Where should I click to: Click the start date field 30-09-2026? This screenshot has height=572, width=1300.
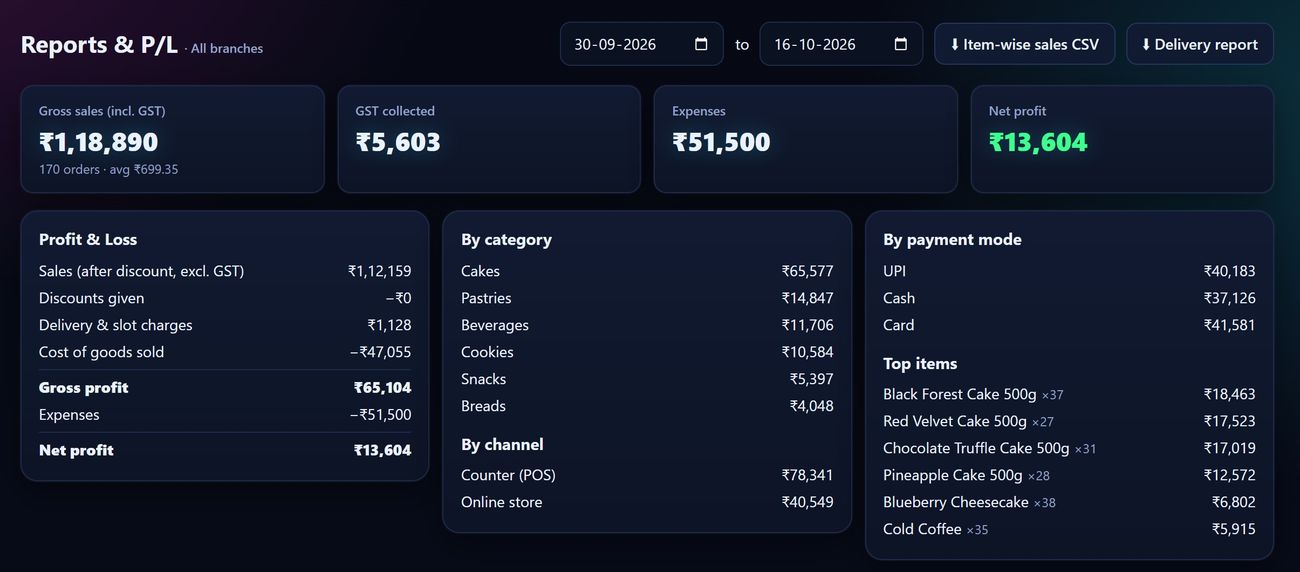coord(642,44)
